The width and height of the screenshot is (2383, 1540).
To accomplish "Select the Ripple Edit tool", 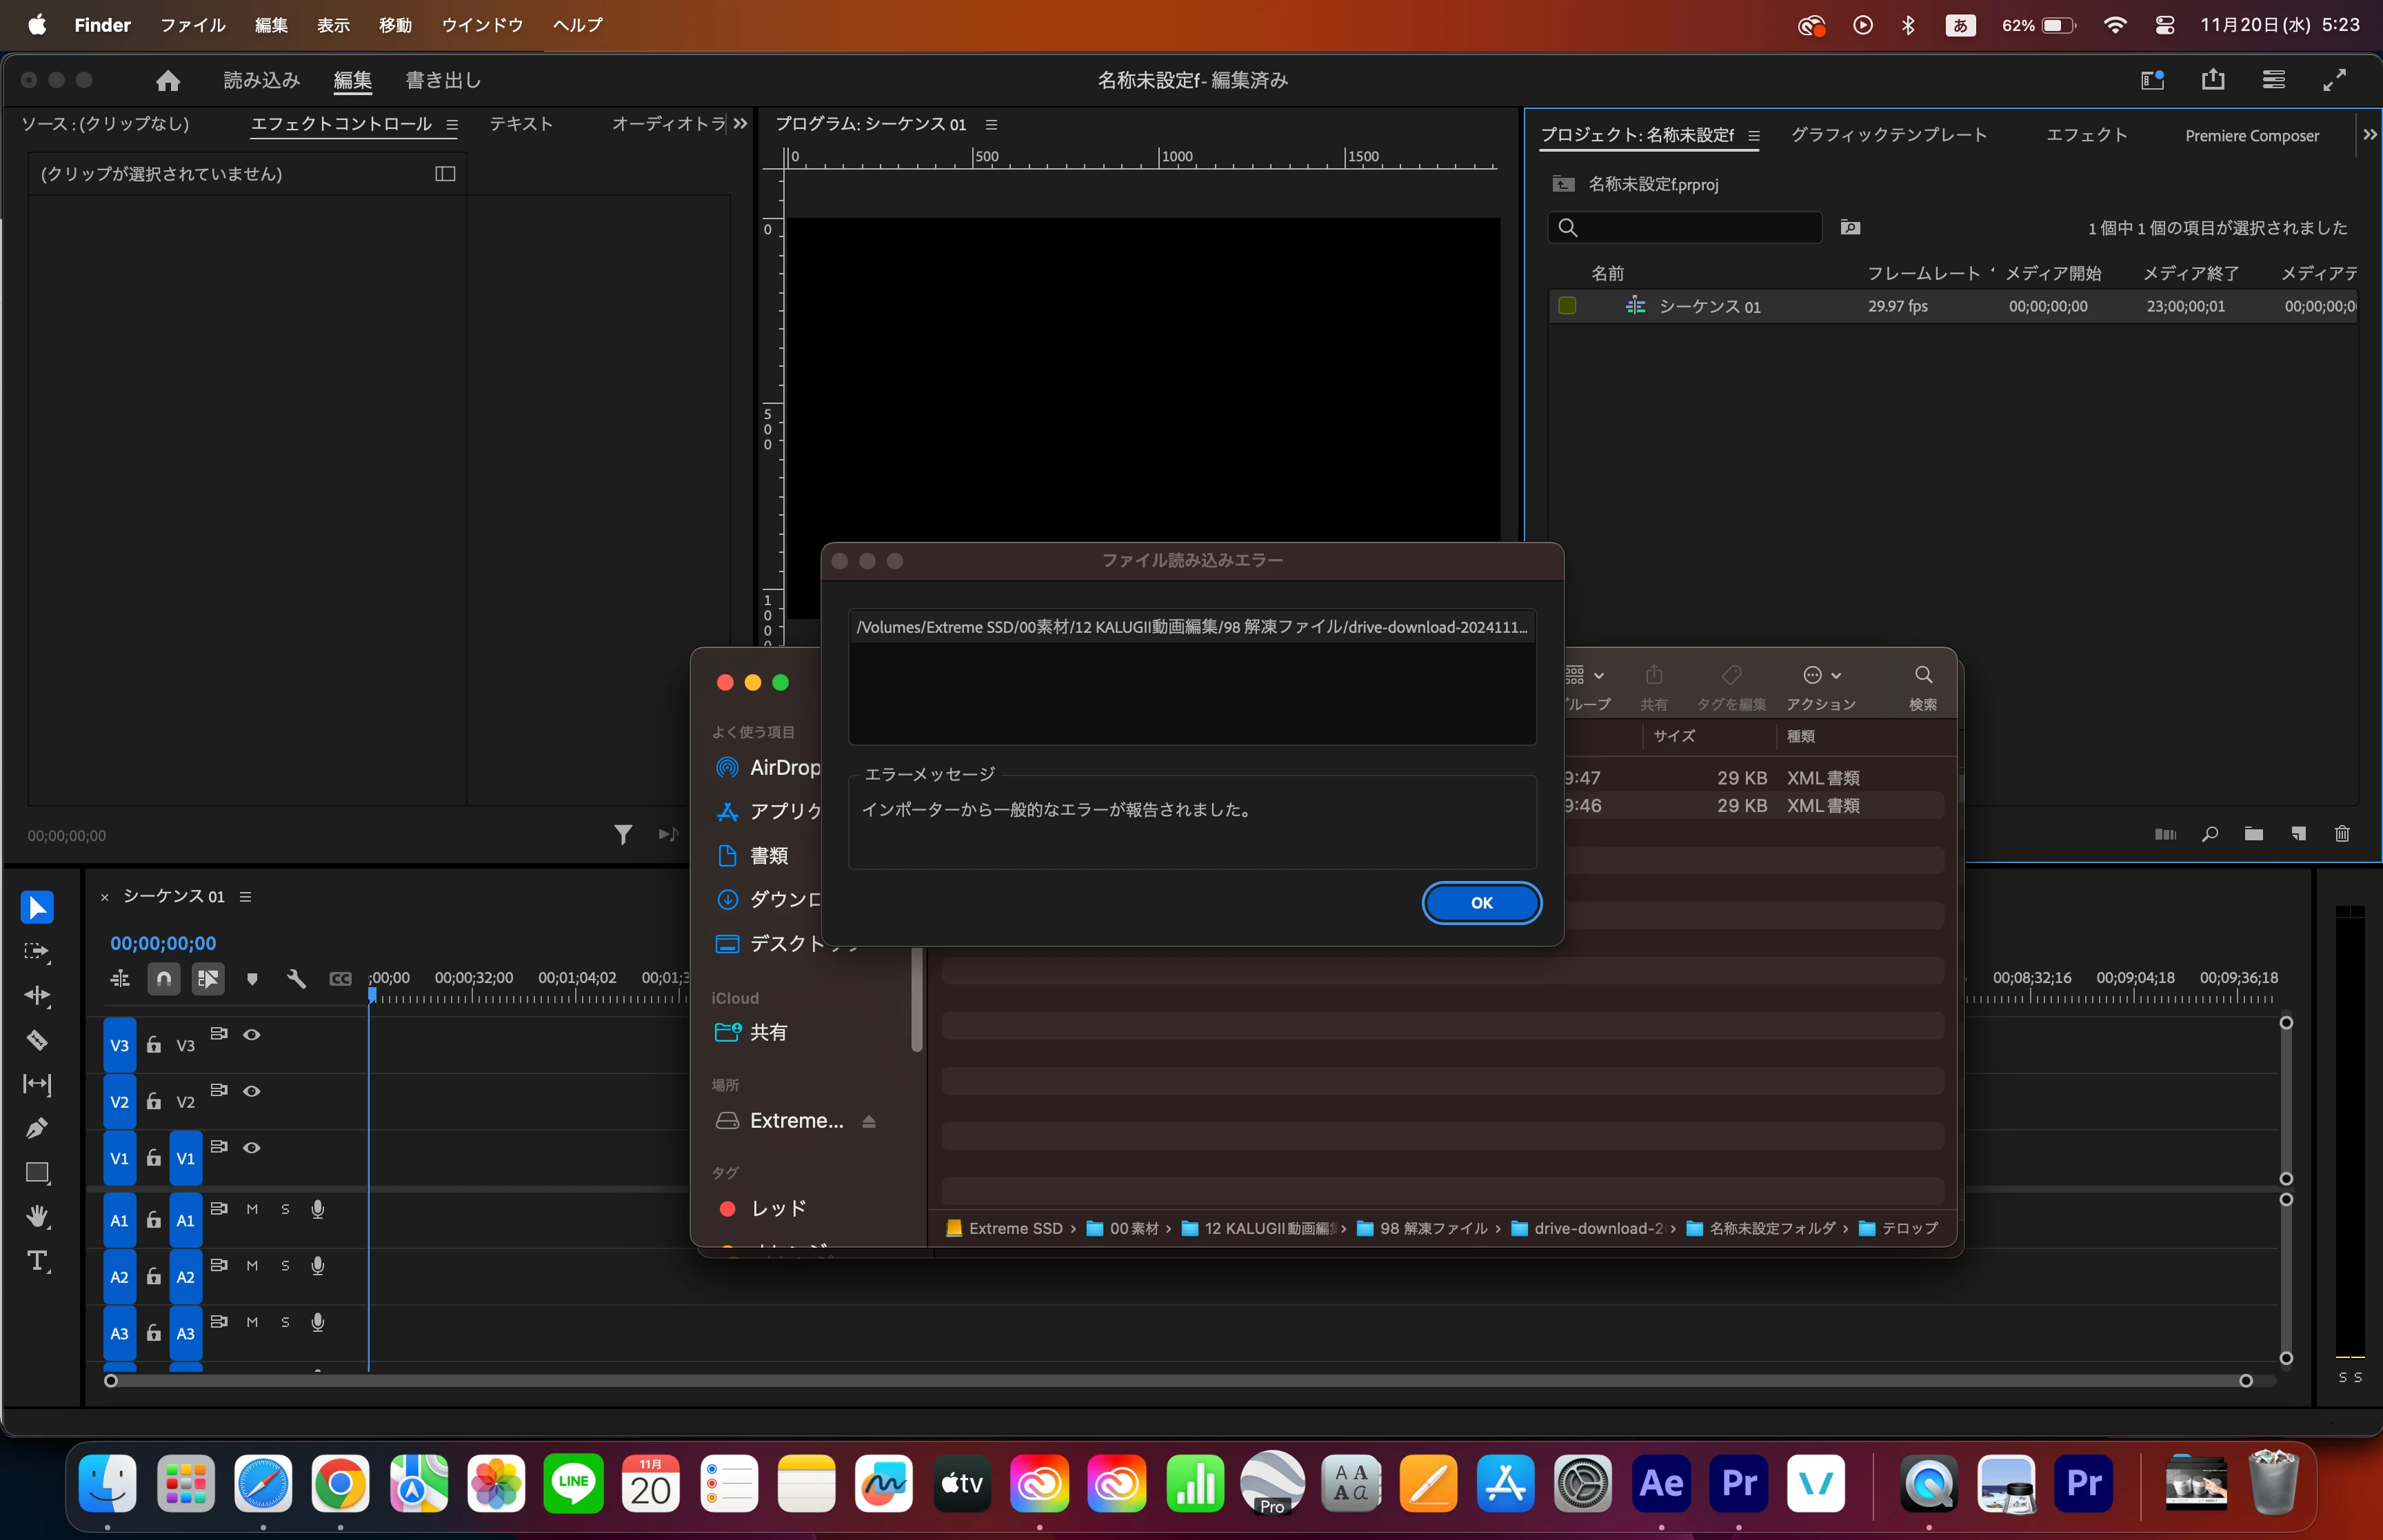I will point(37,995).
